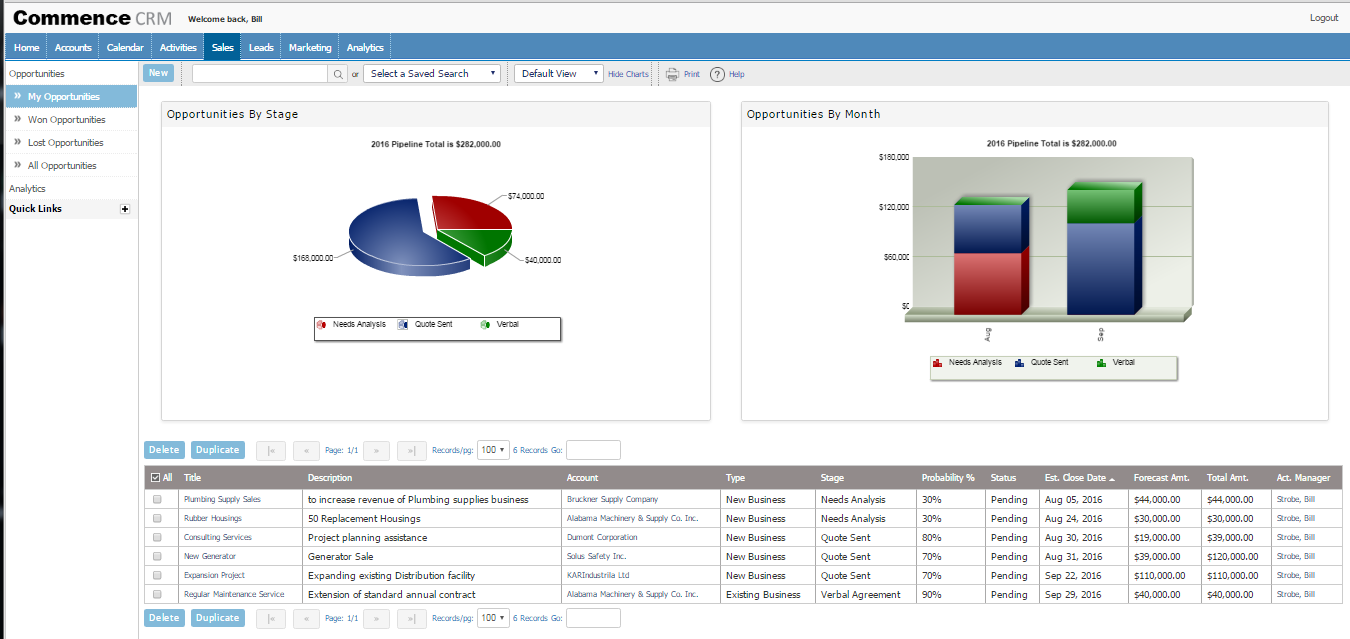This screenshot has height=639, width=1350.
Task: Toggle the select All checkbox
Action: [154, 478]
